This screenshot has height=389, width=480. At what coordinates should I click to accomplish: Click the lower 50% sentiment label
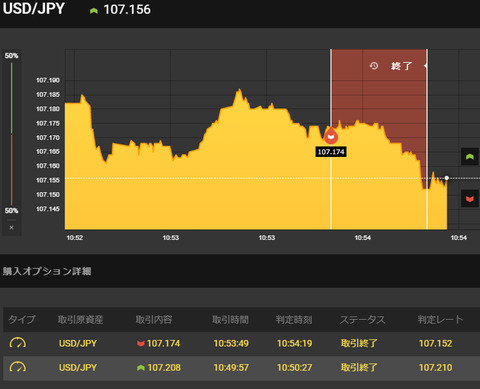(11, 211)
